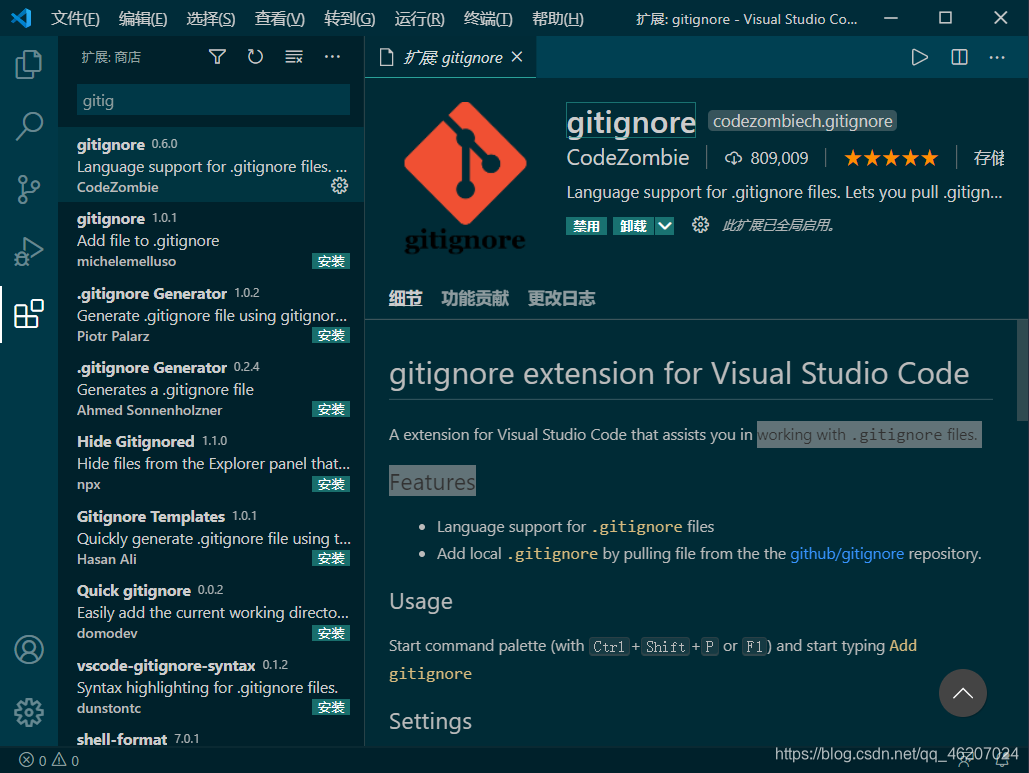Open the extensions panel more actions menu

pos(332,57)
